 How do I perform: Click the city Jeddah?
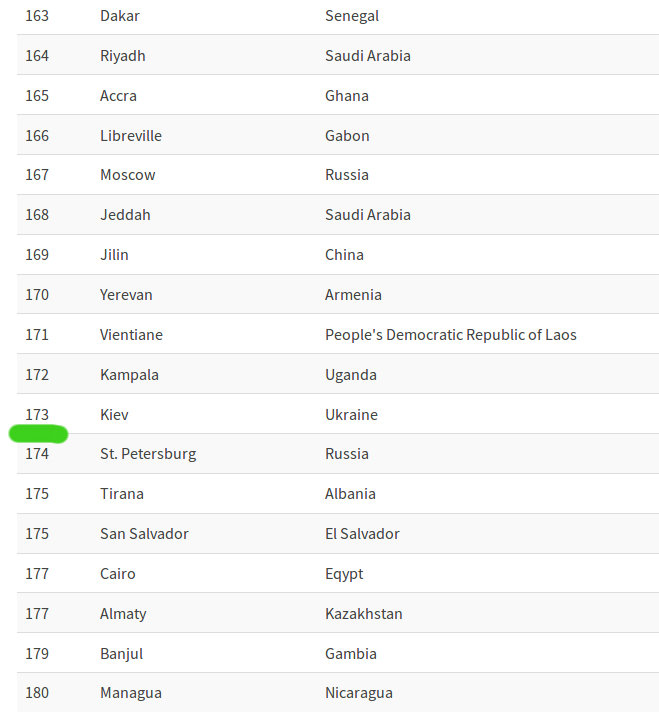coord(125,215)
